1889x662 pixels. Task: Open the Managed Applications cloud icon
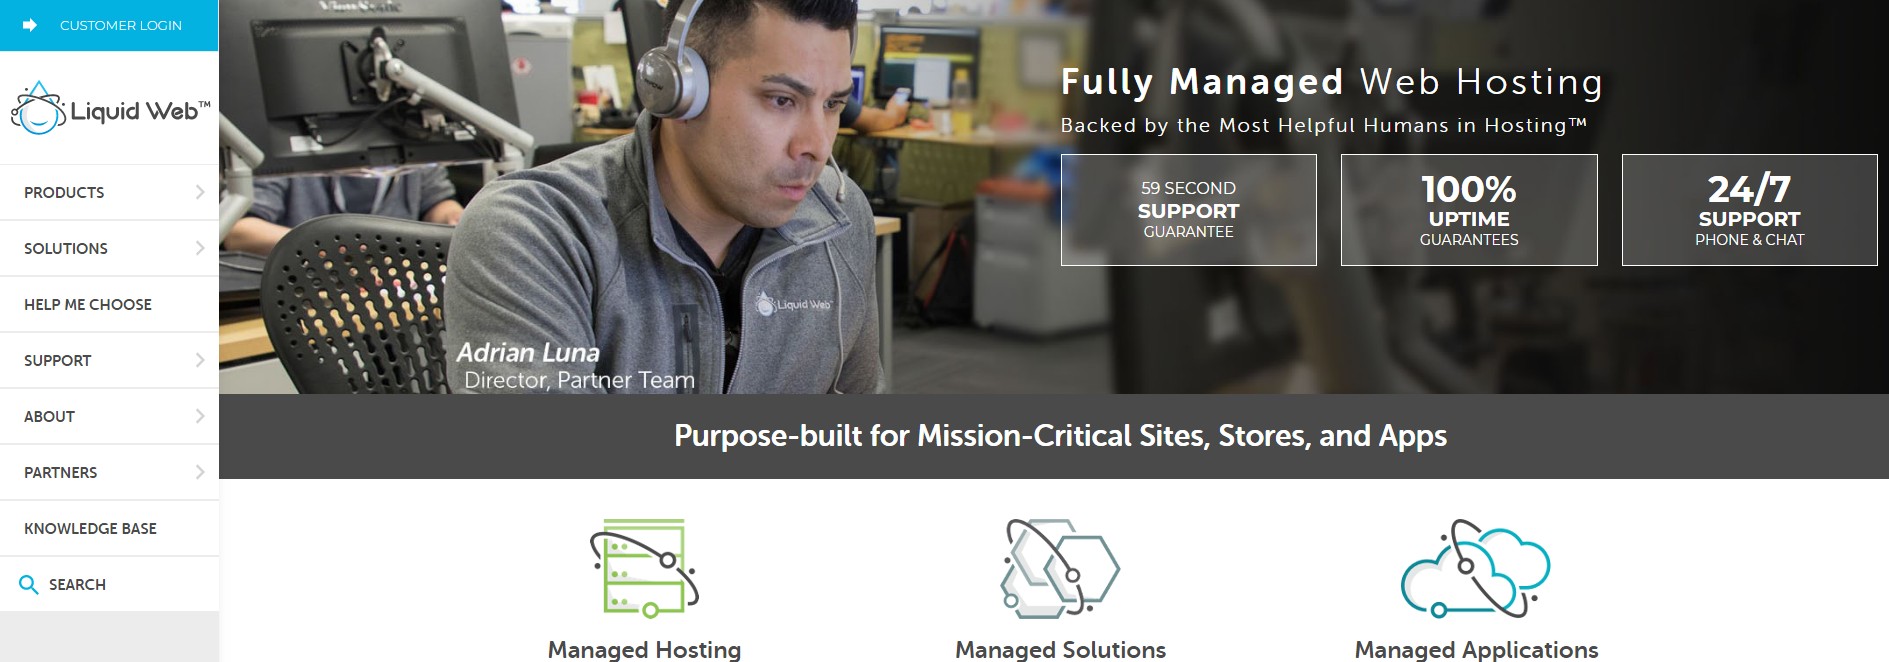click(x=1476, y=568)
